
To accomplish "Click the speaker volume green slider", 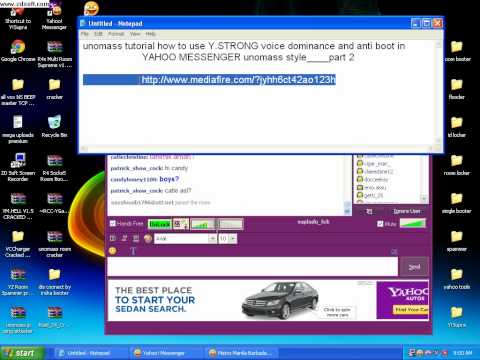I will click(x=413, y=223).
